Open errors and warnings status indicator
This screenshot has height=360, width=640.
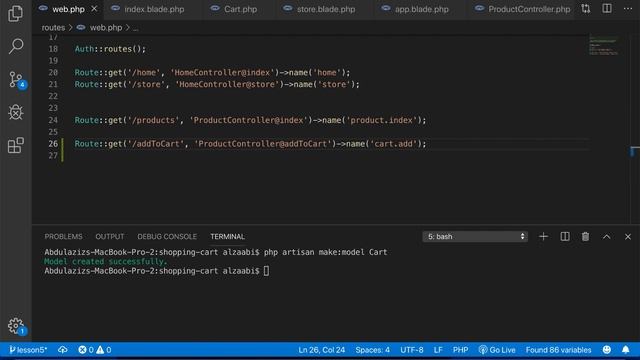[x=95, y=350]
